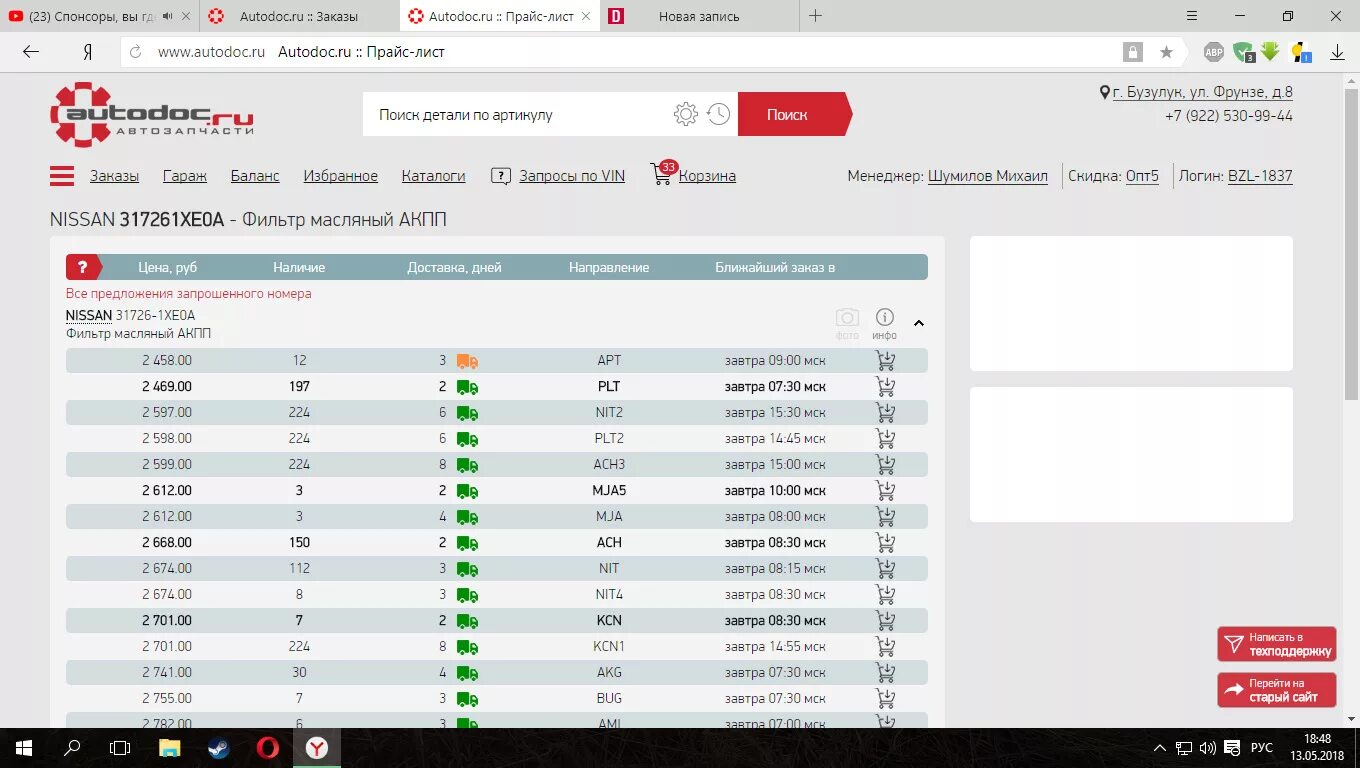Add the NIT2 offer to cart
This screenshot has width=1360, height=768.
tap(885, 413)
